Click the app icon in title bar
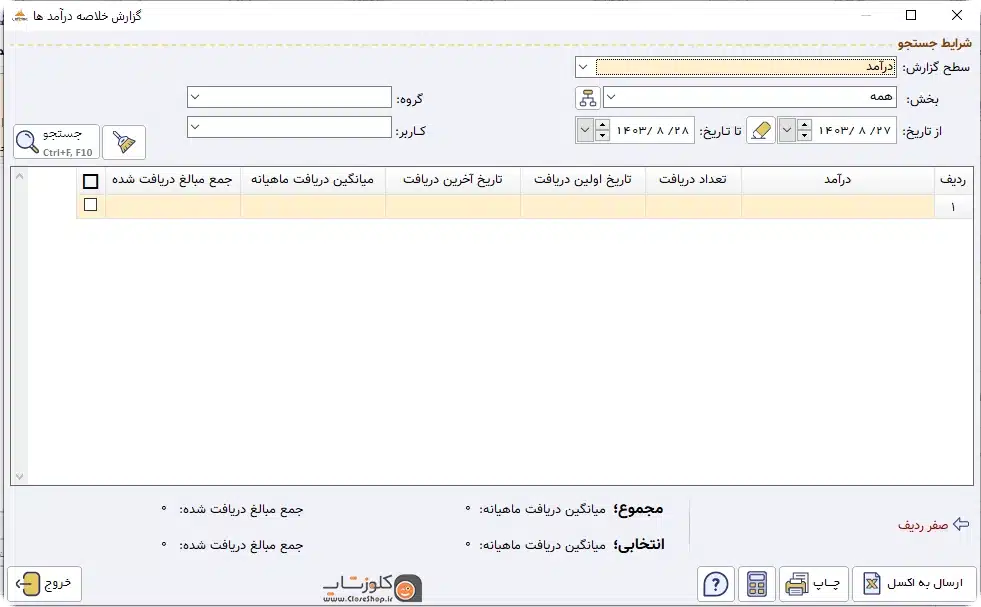Viewport: 981px width, 607px height. (20, 16)
